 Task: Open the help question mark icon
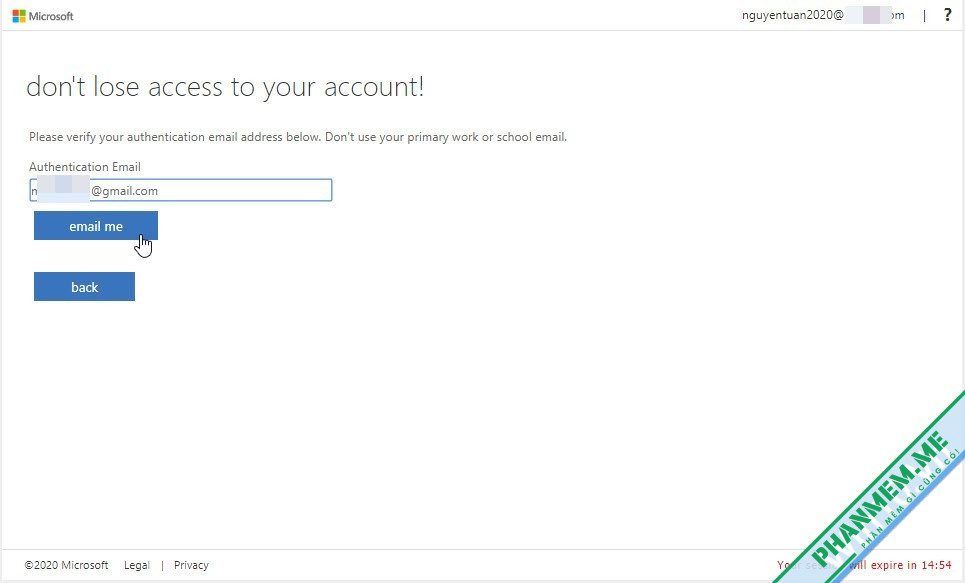[x=947, y=15]
